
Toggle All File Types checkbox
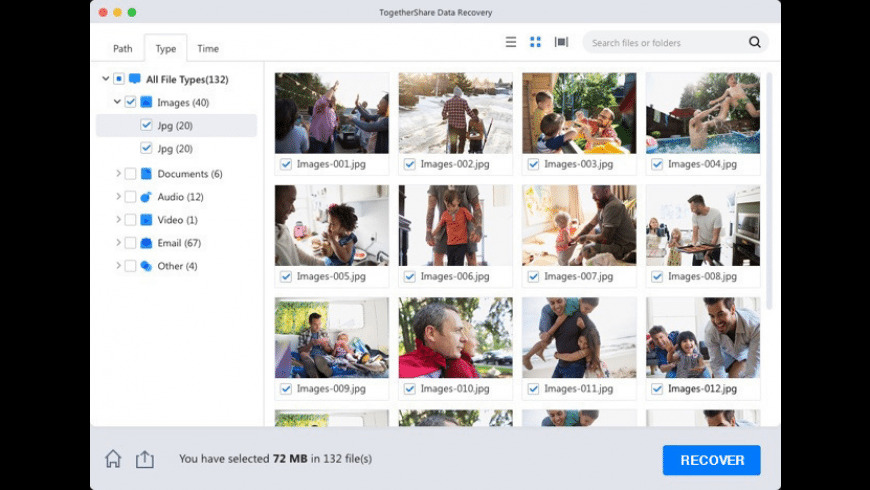point(119,79)
